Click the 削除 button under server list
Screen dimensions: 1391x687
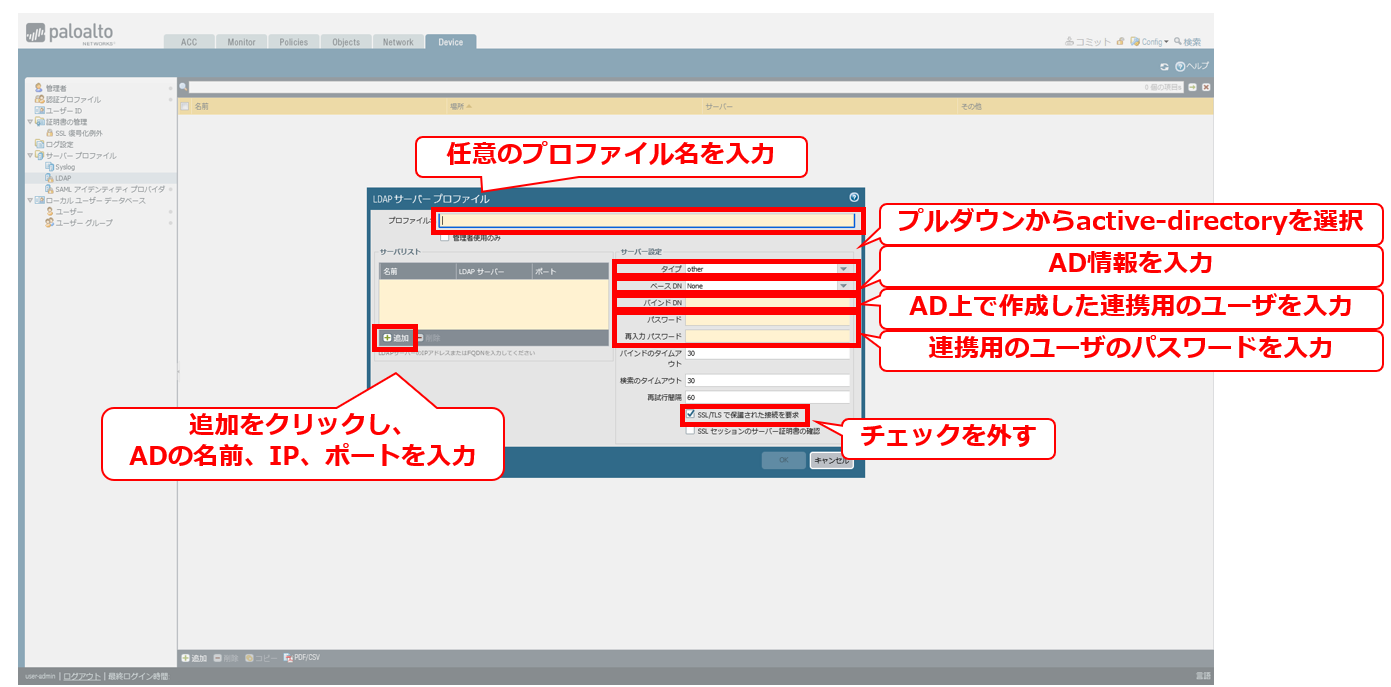click(428, 338)
